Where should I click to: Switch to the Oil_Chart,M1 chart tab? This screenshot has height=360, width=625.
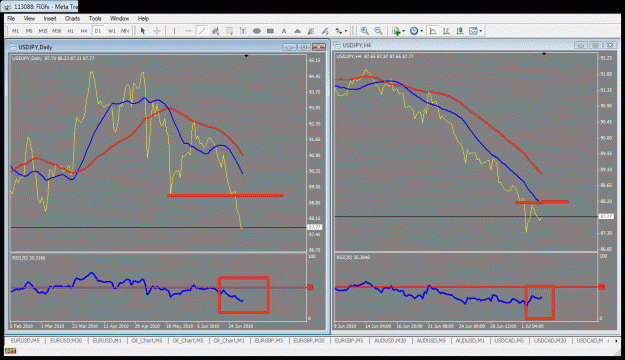[x=229, y=340]
